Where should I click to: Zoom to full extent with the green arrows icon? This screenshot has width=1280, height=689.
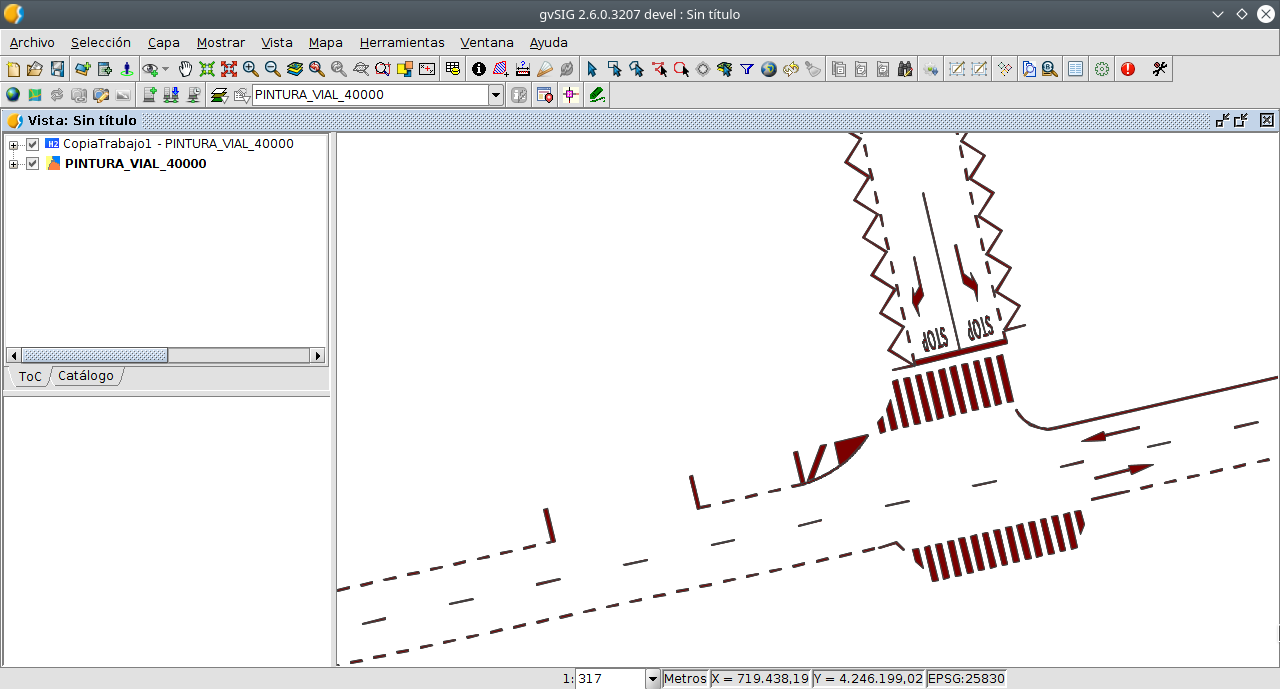pyautogui.click(x=207, y=69)
